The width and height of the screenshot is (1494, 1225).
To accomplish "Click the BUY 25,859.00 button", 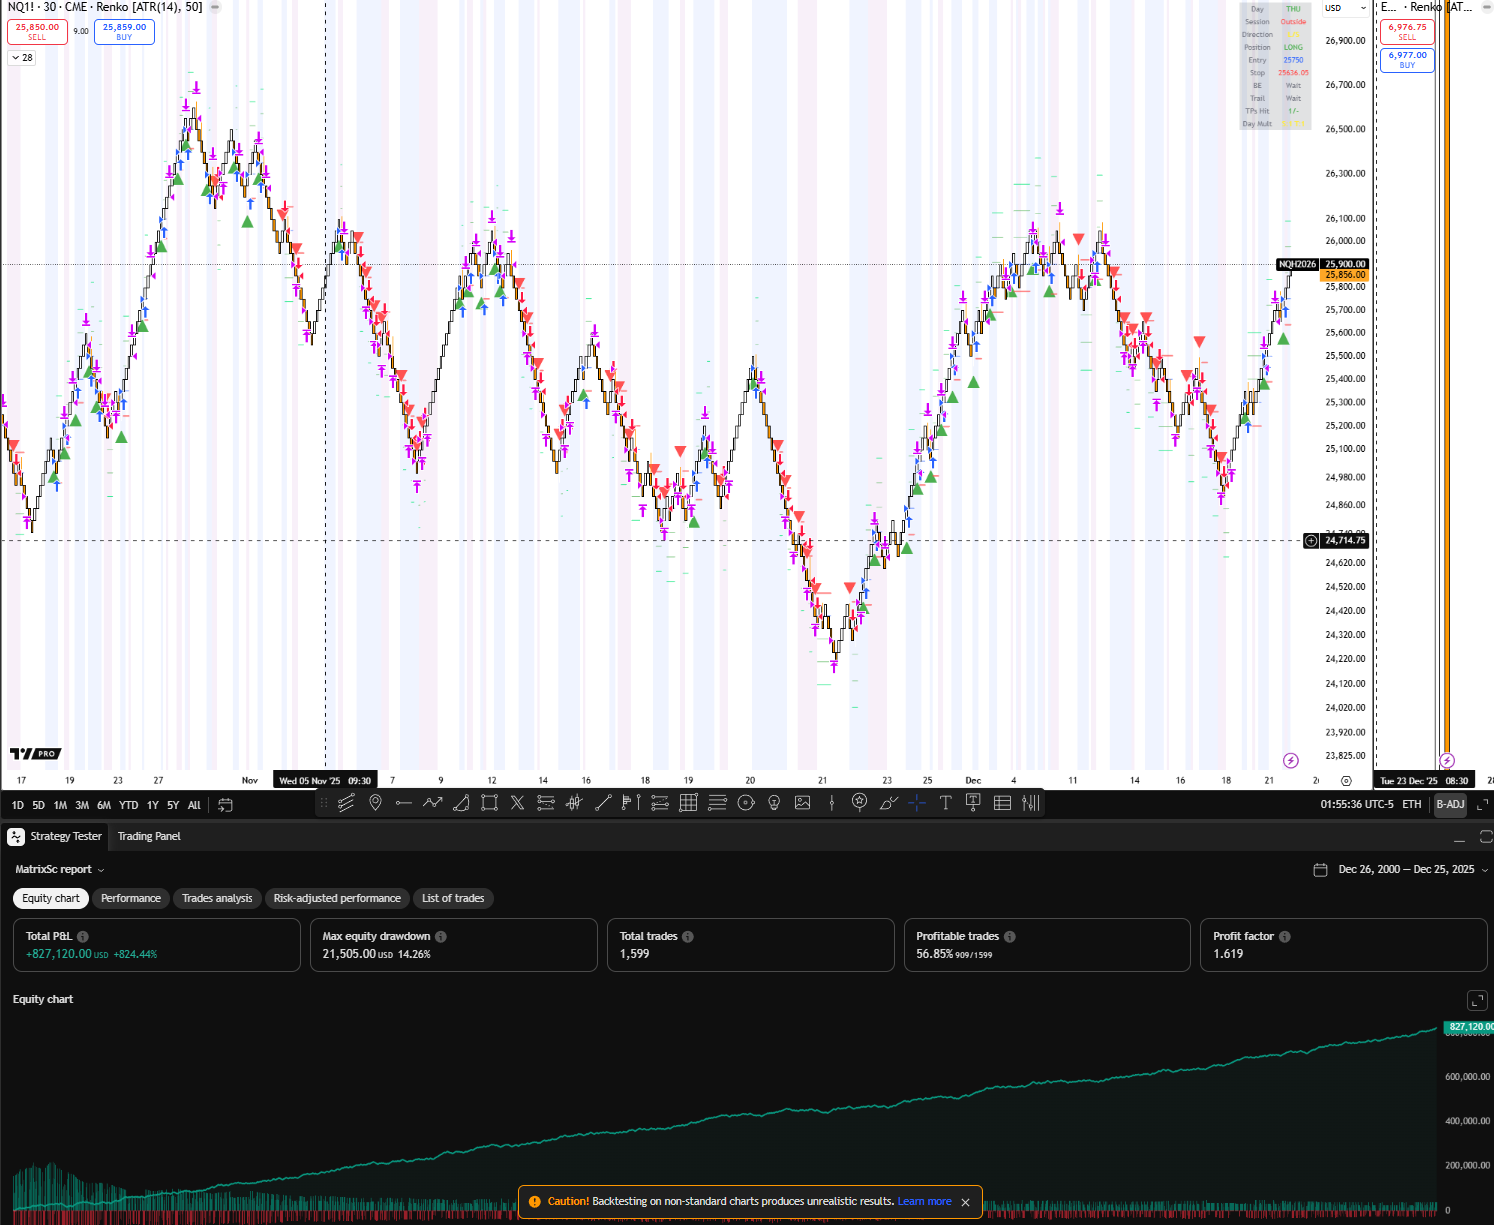I will [124, 31].
